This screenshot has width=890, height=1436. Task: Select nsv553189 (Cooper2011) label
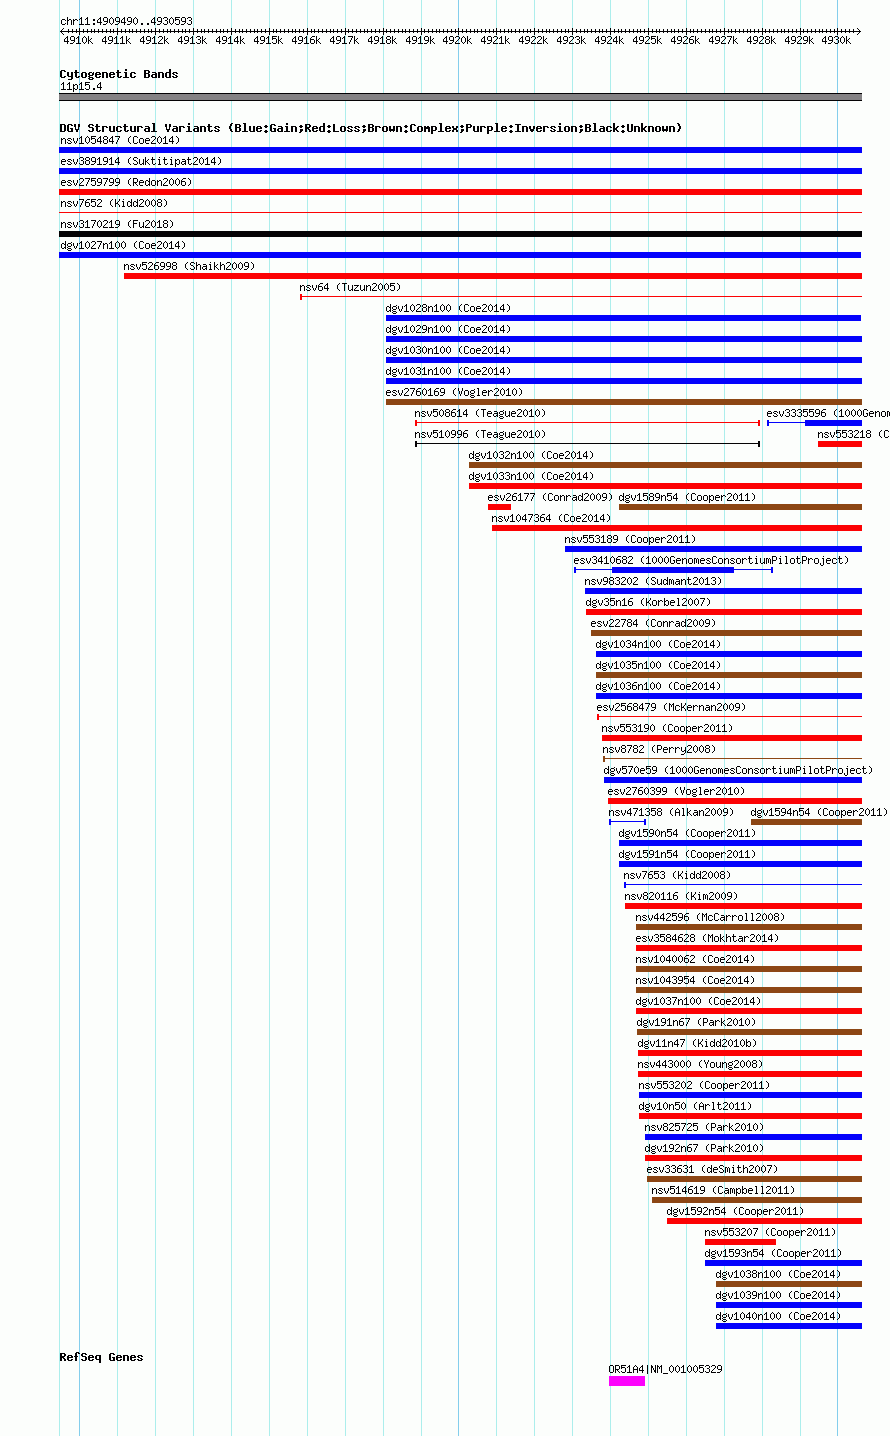[630, 539]
